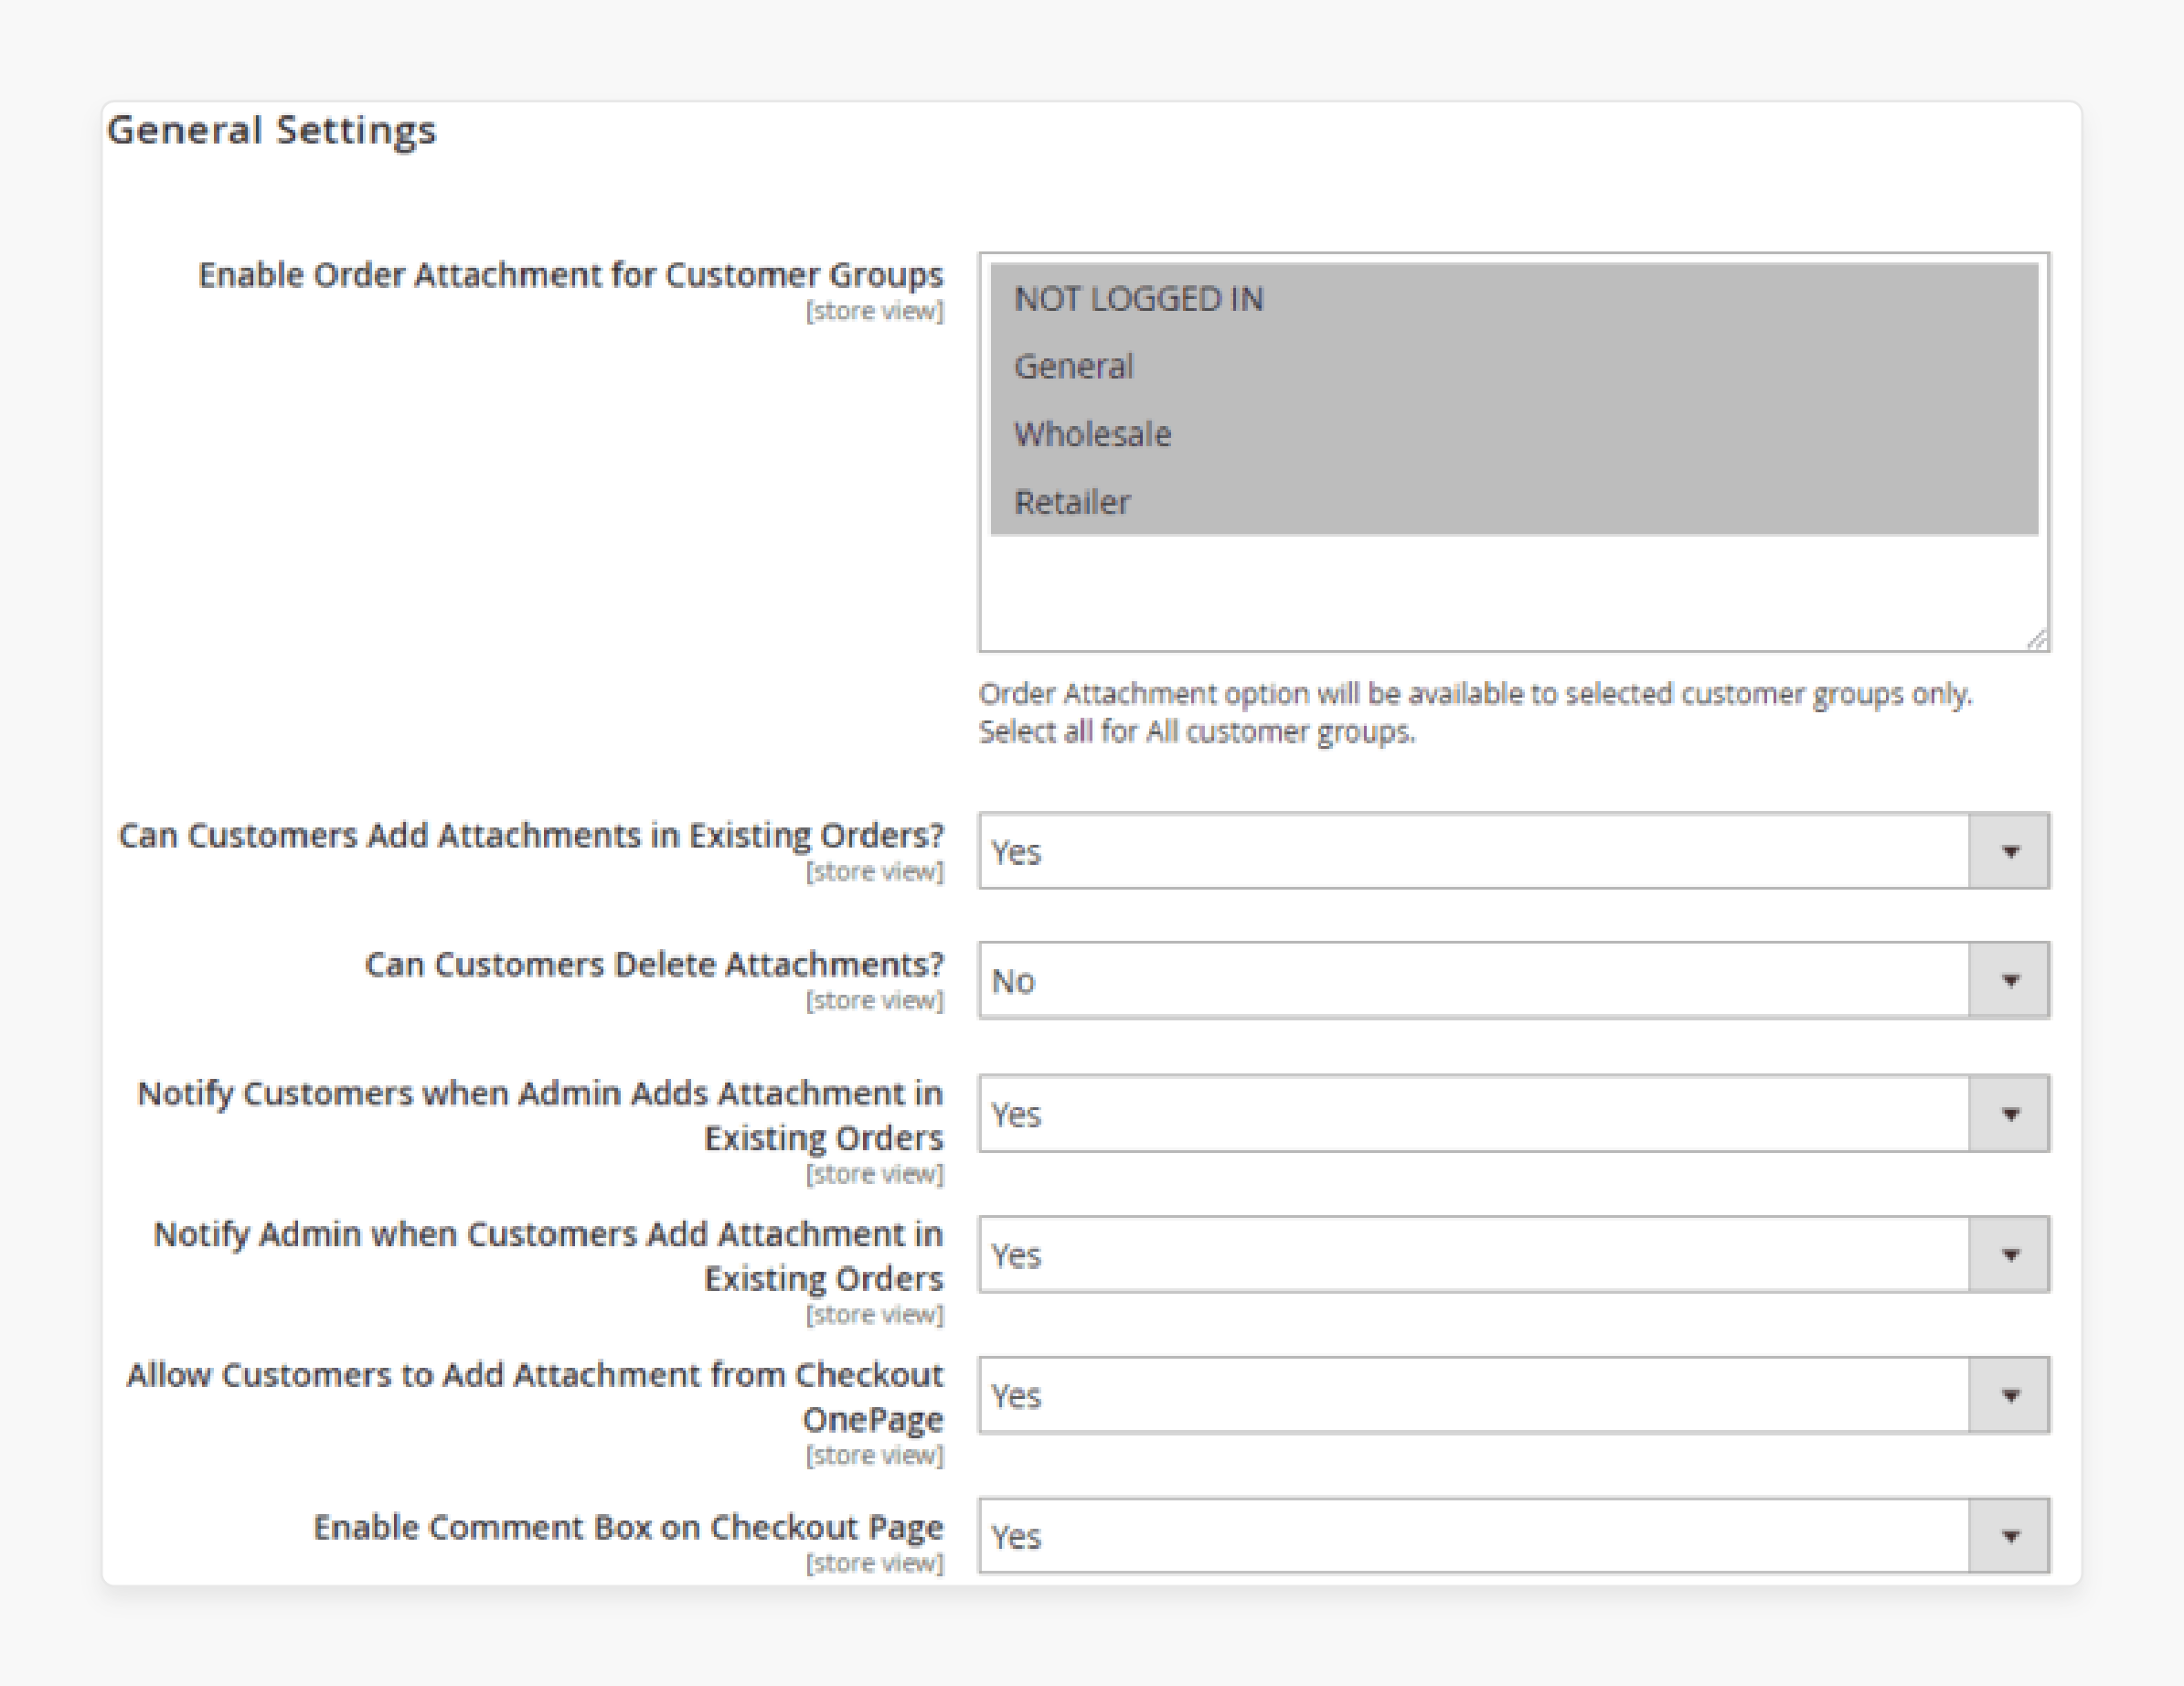Open 'Enable Comment Box on Checkout Page' dropdown
2184x1686 pixels.
click(x=1514, y=1535)
